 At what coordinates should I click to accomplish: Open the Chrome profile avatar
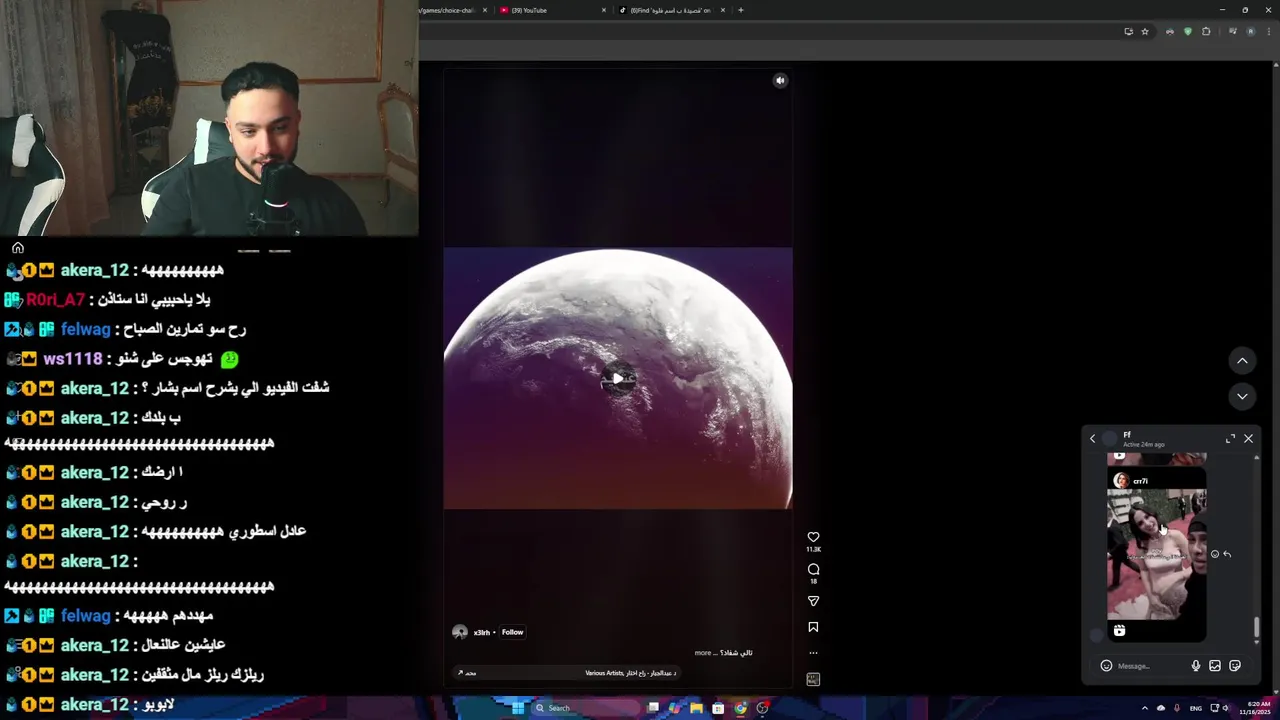coord(1250,32)
